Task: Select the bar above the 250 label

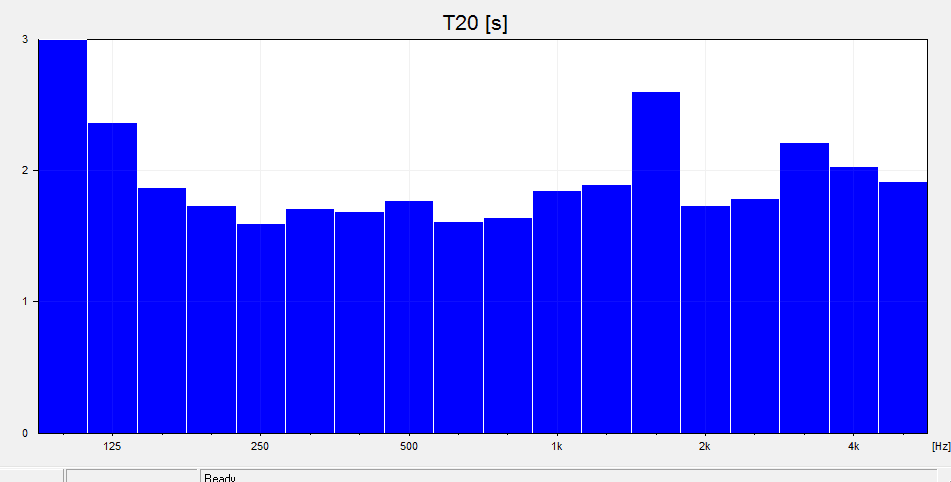Action: click(x=260, y=328)
